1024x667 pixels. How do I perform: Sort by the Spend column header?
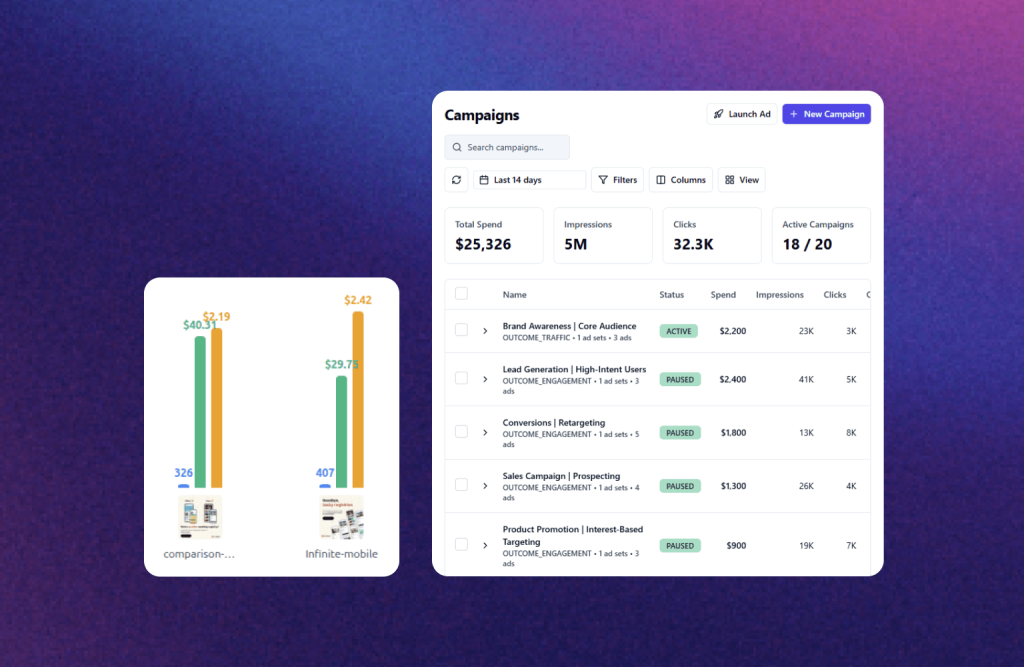click(x=723, y=295)
